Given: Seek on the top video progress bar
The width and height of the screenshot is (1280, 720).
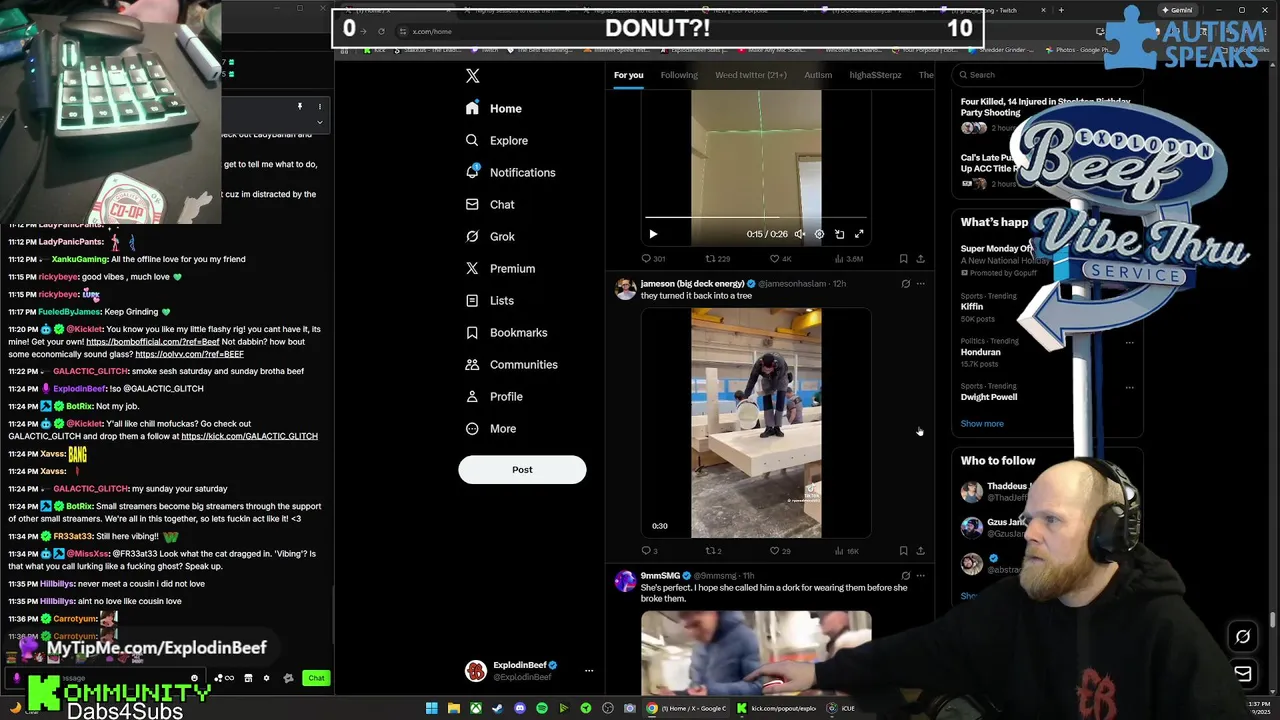Looking at the screenshot, I should point(756,217).
